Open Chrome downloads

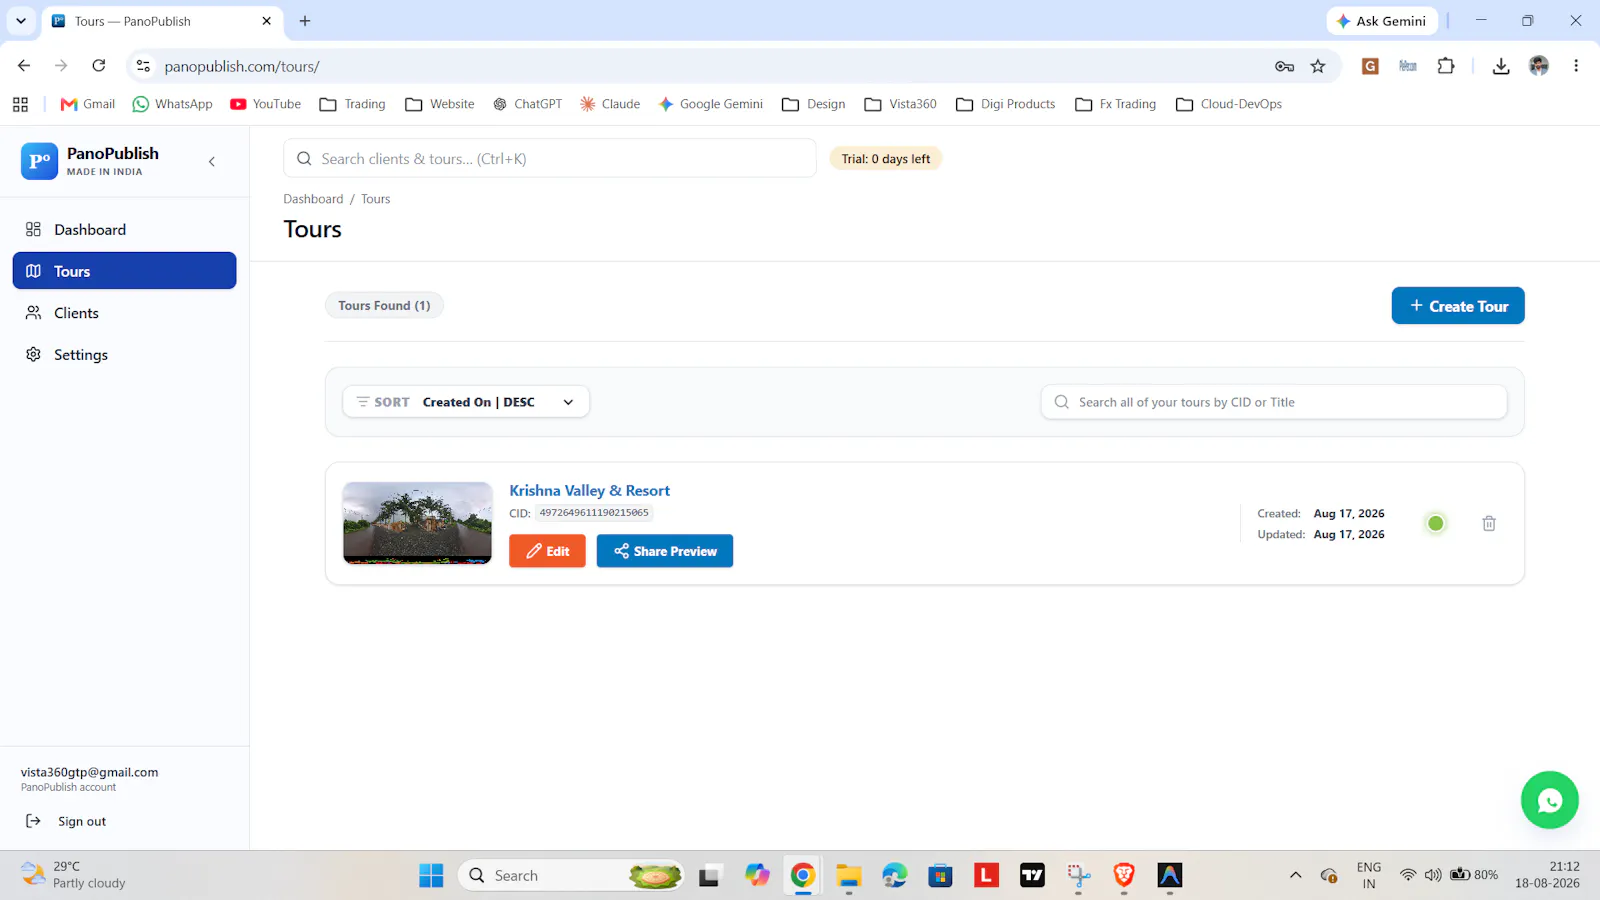click(1501, 66)
